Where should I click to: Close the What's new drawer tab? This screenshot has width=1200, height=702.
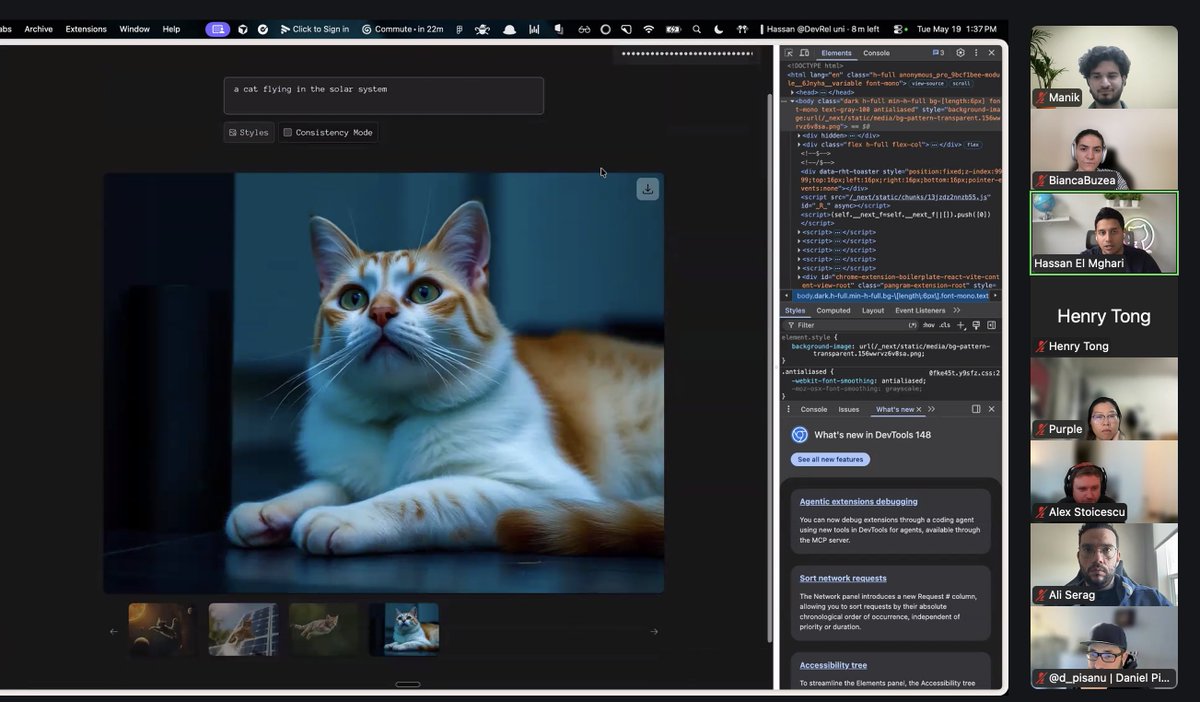919,409
